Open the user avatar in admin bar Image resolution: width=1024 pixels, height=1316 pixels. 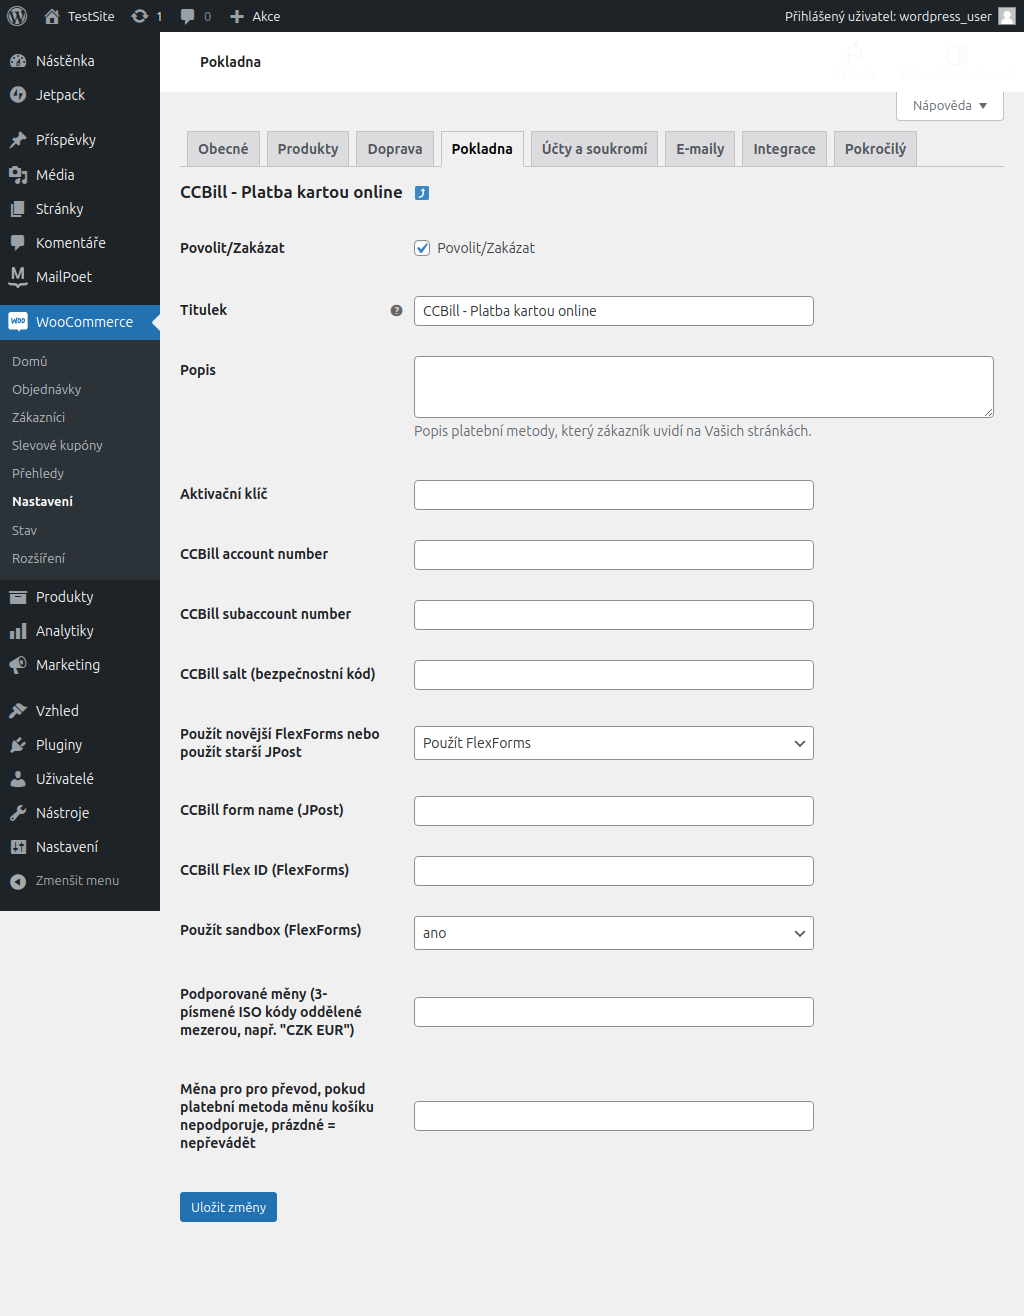pyautogui.click(x=1007, y=16)
